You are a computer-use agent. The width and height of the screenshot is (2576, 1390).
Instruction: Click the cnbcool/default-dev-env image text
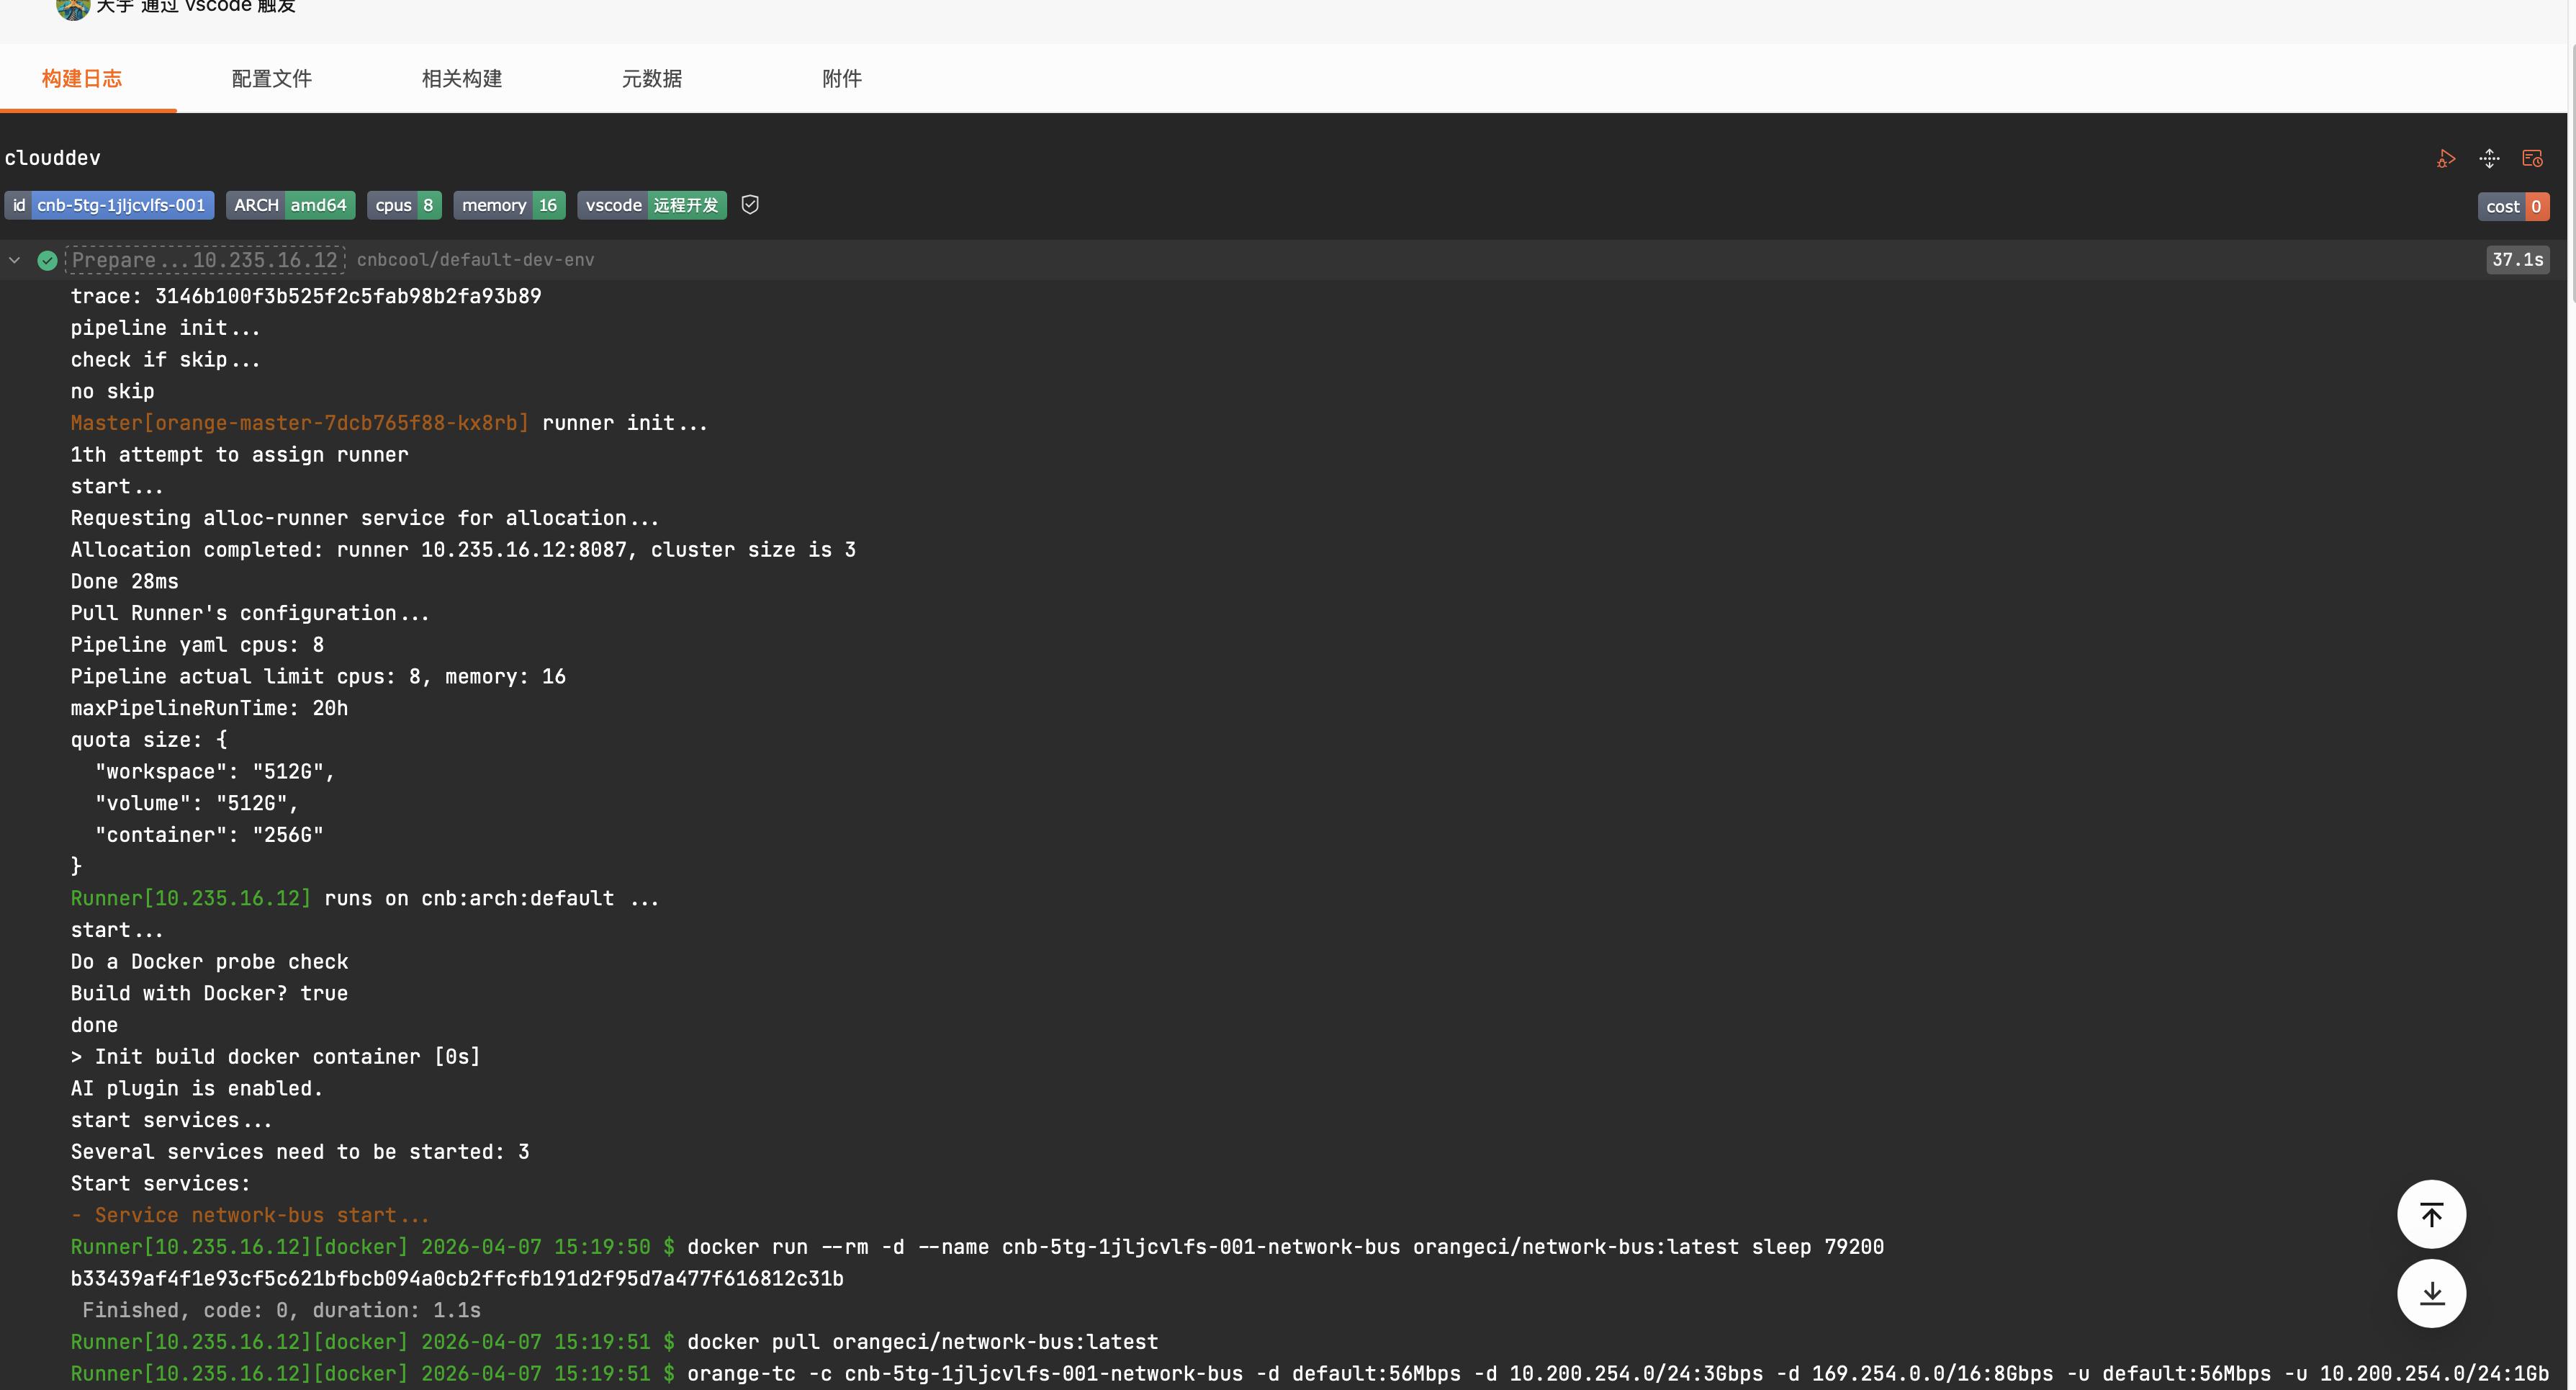pyautogui.click(x=475, y=260)
